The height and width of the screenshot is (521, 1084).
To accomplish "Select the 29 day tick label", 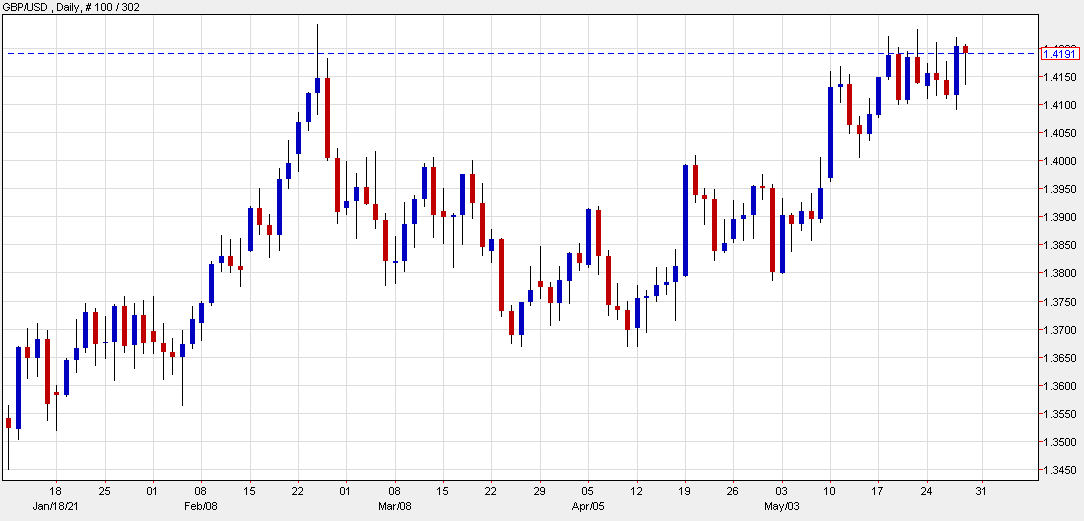I will tap(539, 491).
